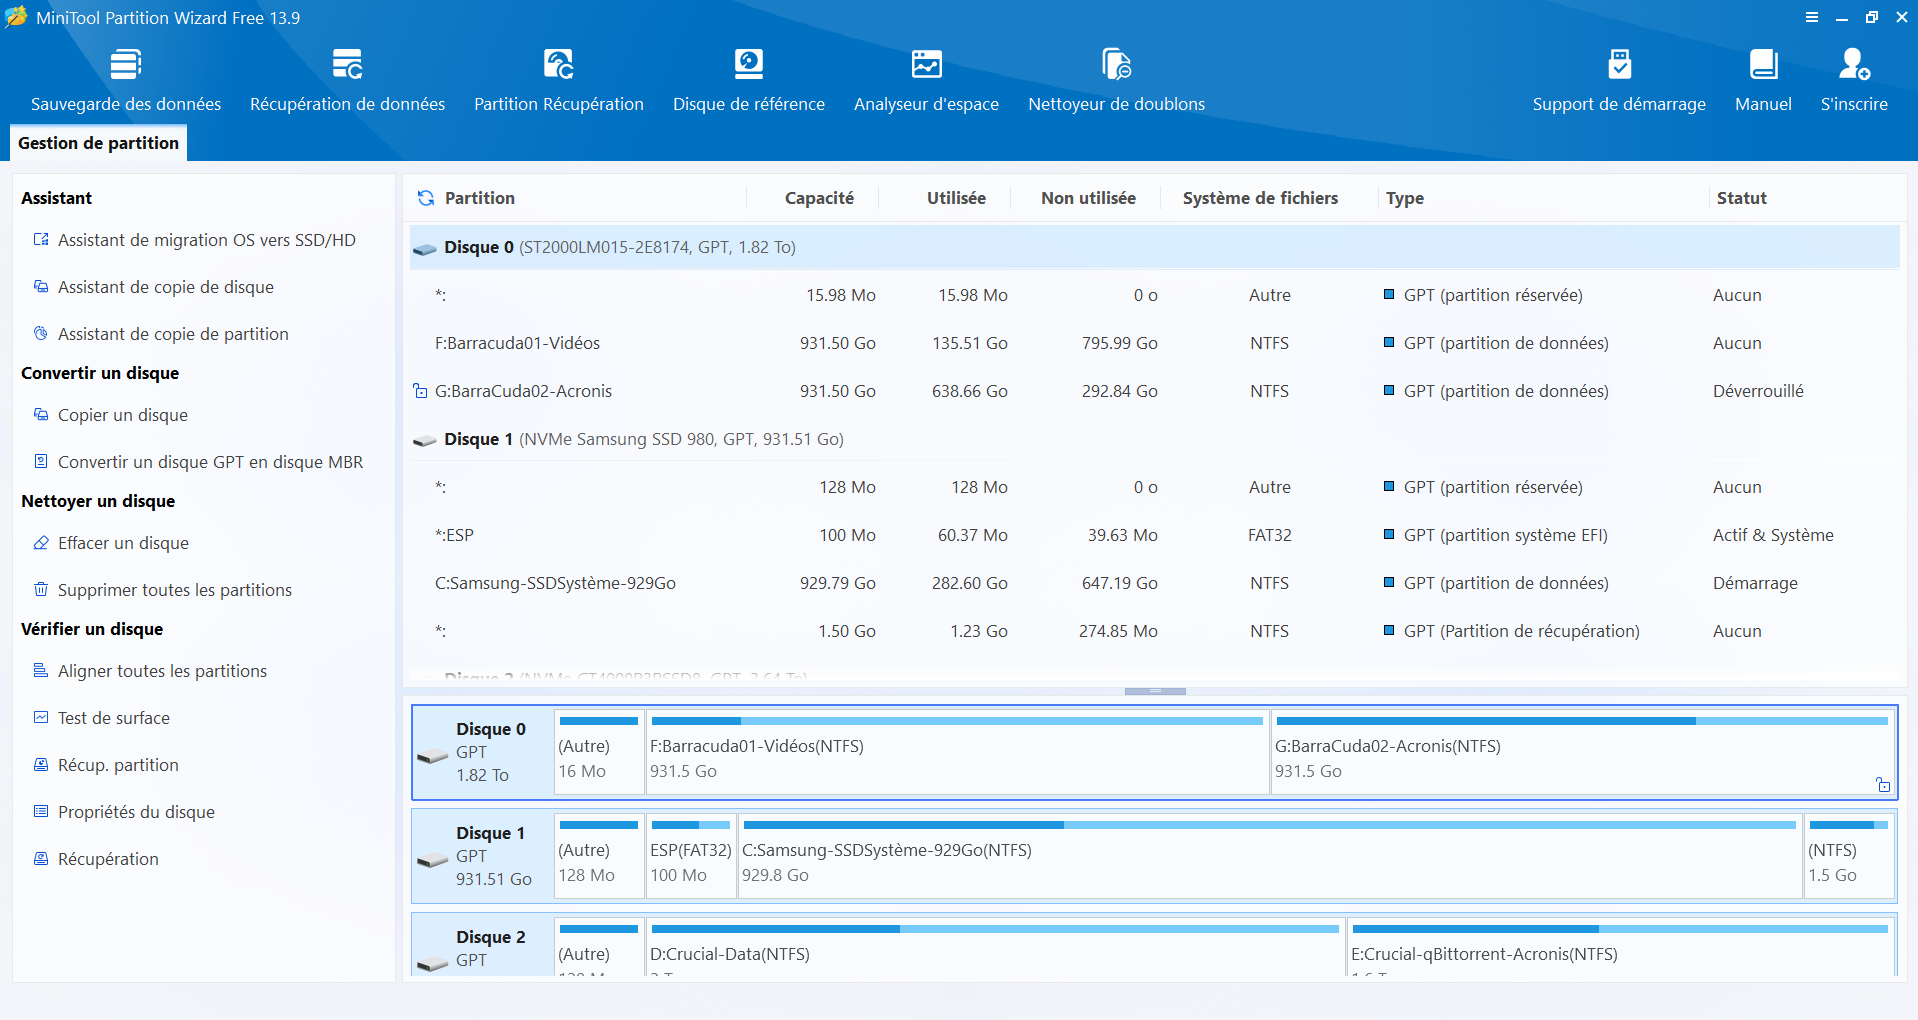Click the Propriétés du disque icon
The width and height of the screenshot is (1918, 1020).
41,812
